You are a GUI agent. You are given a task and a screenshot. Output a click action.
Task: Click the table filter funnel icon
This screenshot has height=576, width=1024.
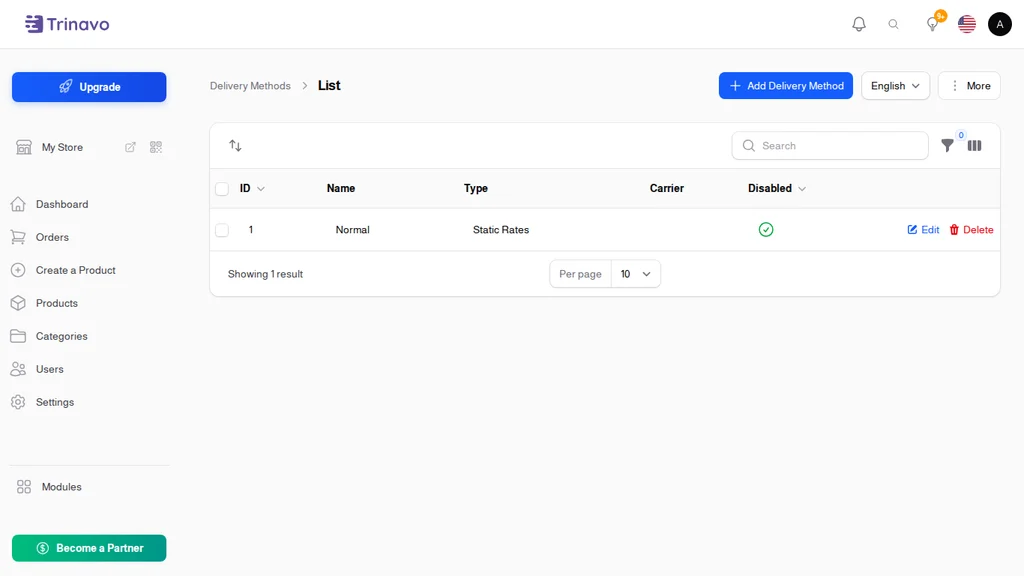(x=947, y=146)
